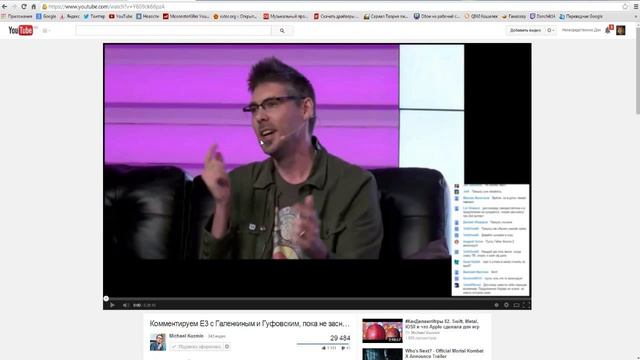640x360 pixels.
Task: Open the account avatar menu
Action: coord(620,30)
